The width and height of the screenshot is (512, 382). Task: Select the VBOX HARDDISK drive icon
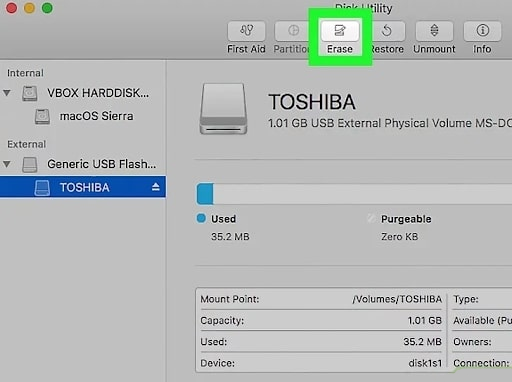point(30,93)
